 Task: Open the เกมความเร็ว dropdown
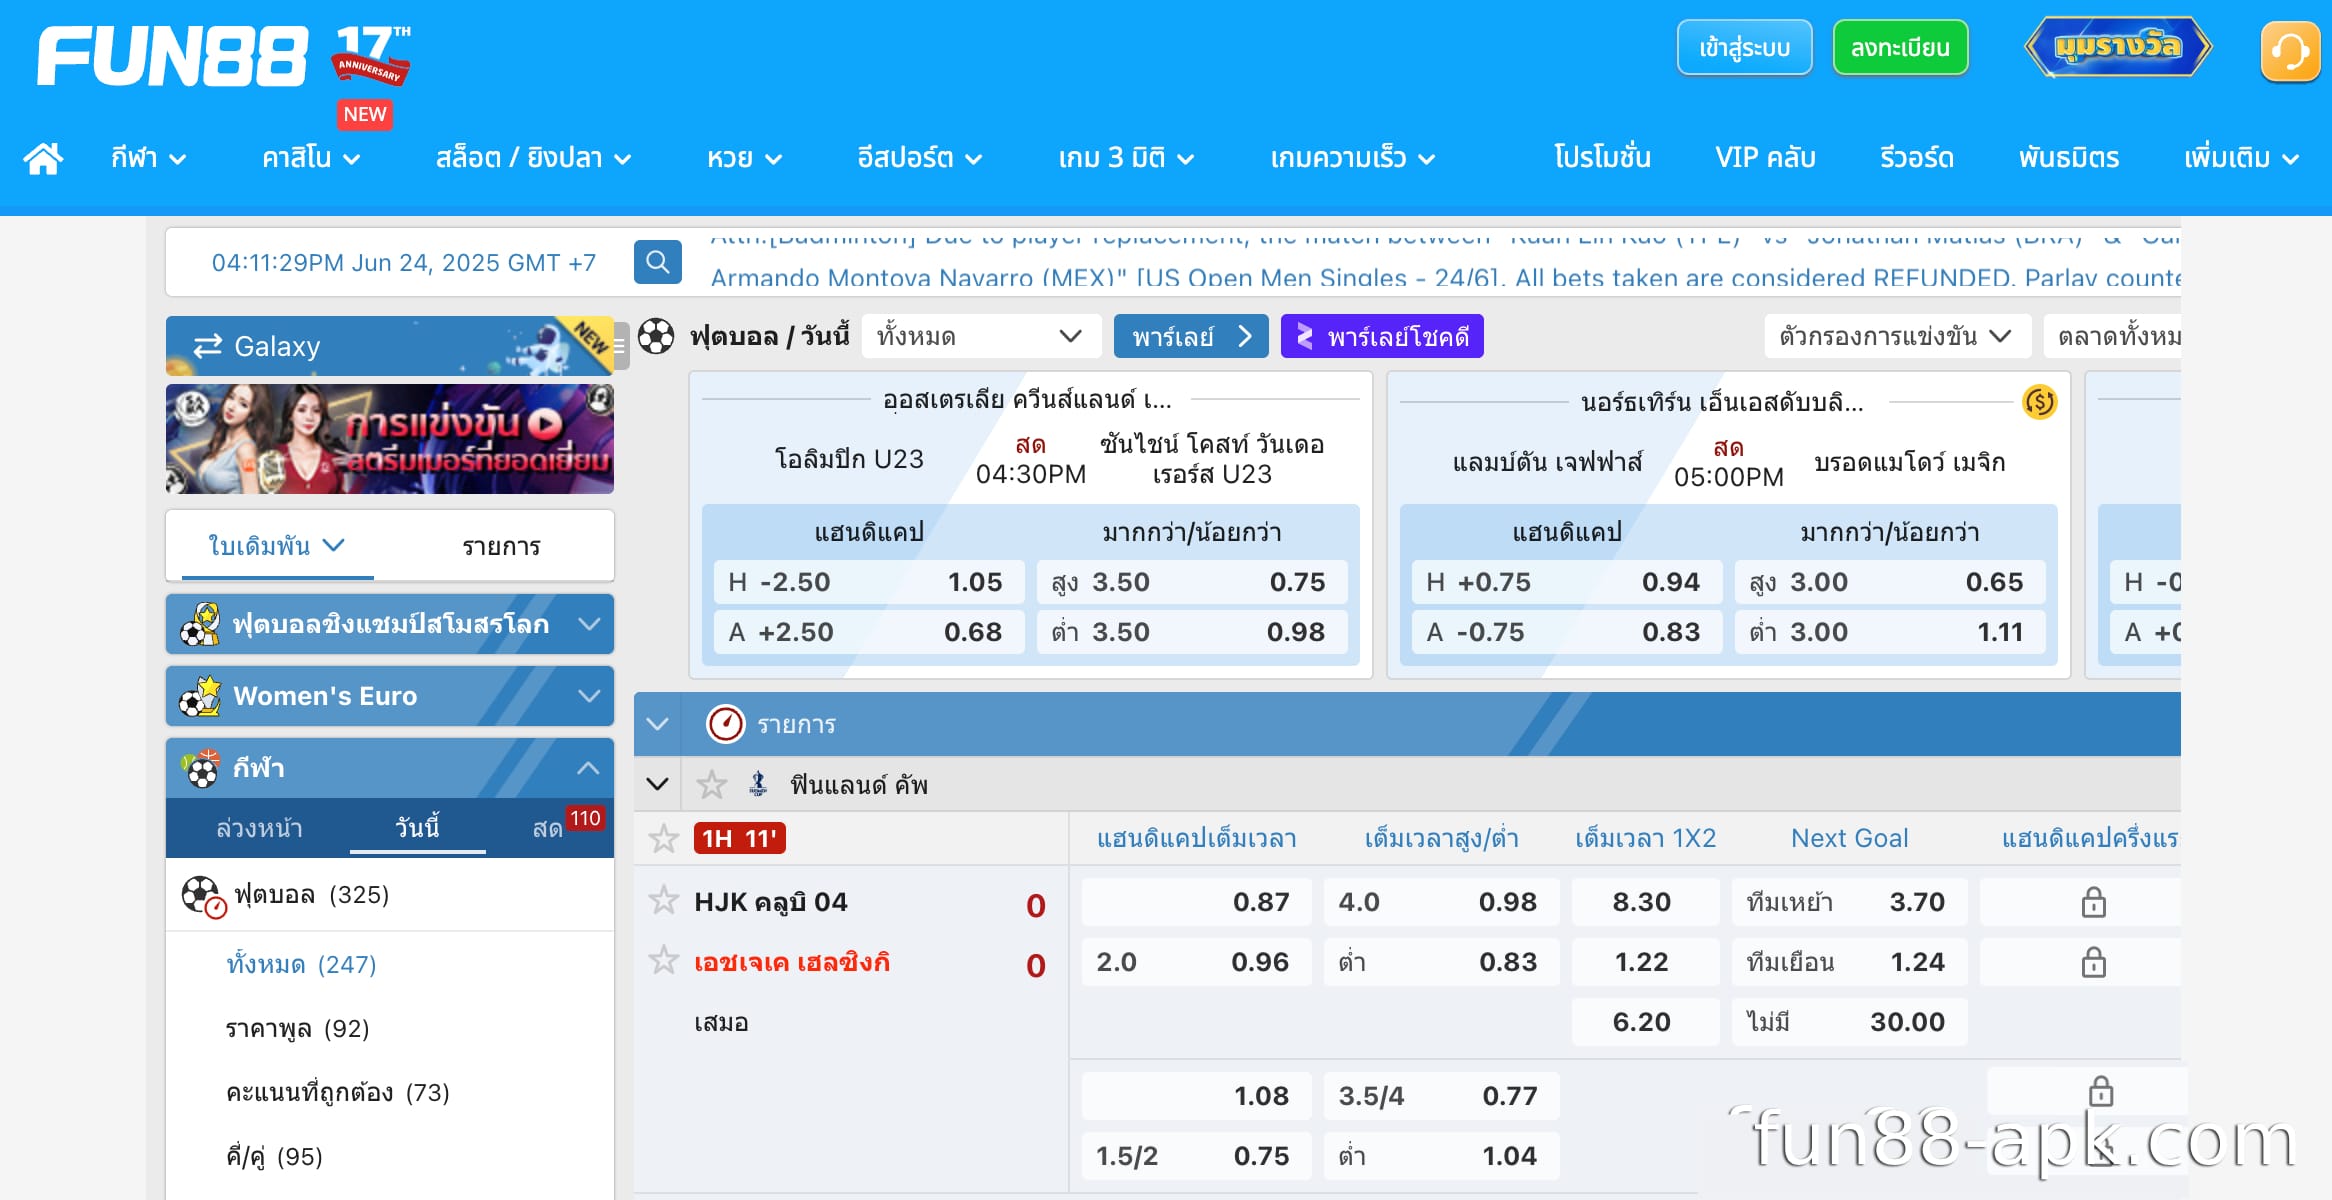click(1353, 158)
